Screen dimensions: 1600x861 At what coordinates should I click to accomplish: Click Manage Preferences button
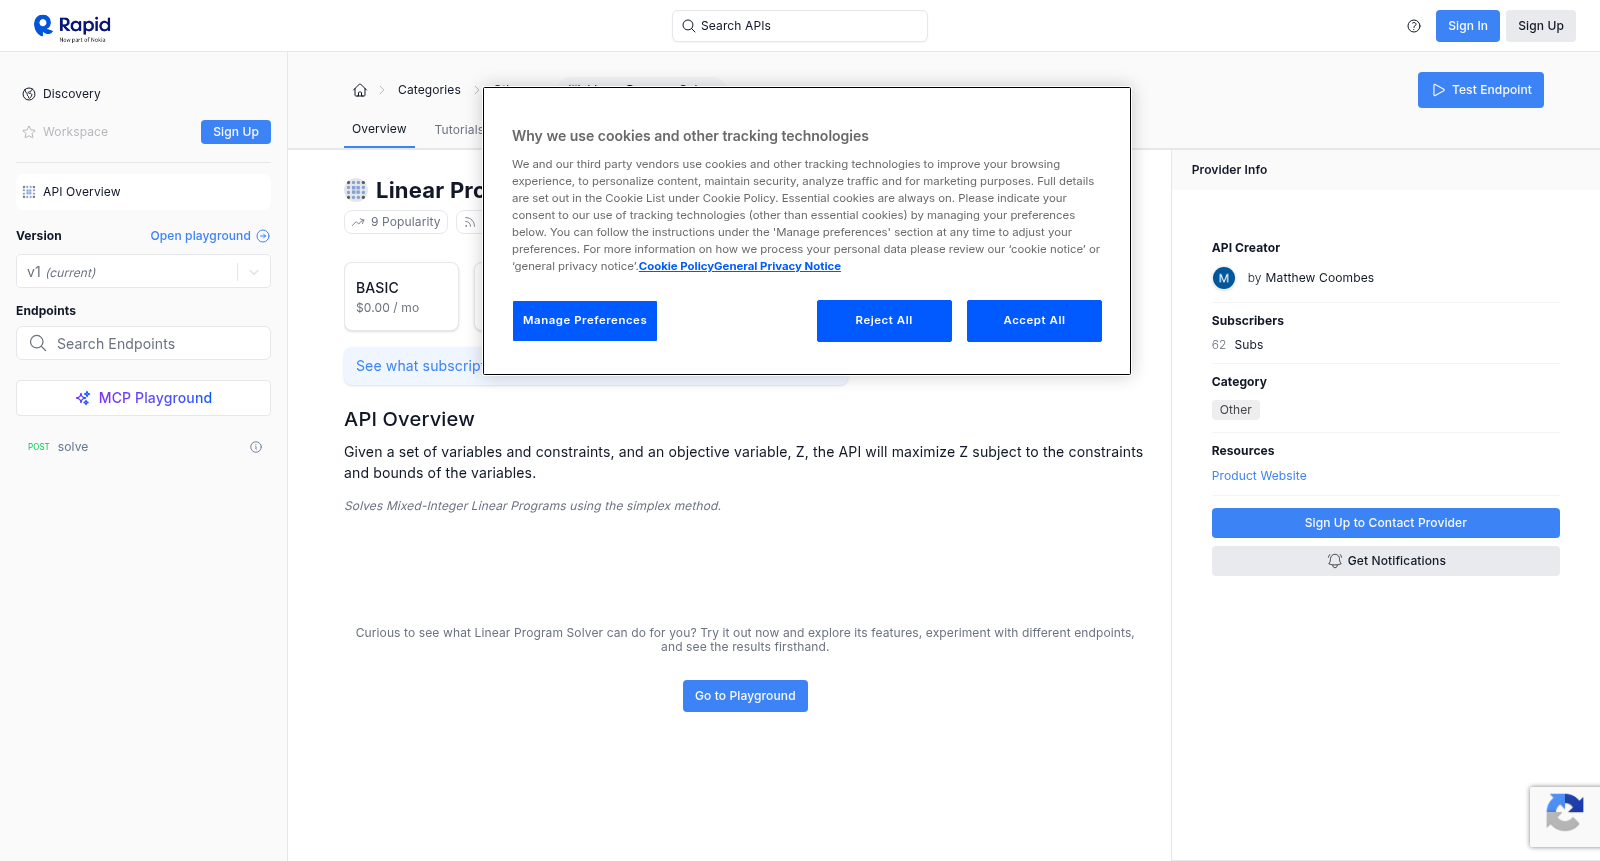tap(585, 321)
